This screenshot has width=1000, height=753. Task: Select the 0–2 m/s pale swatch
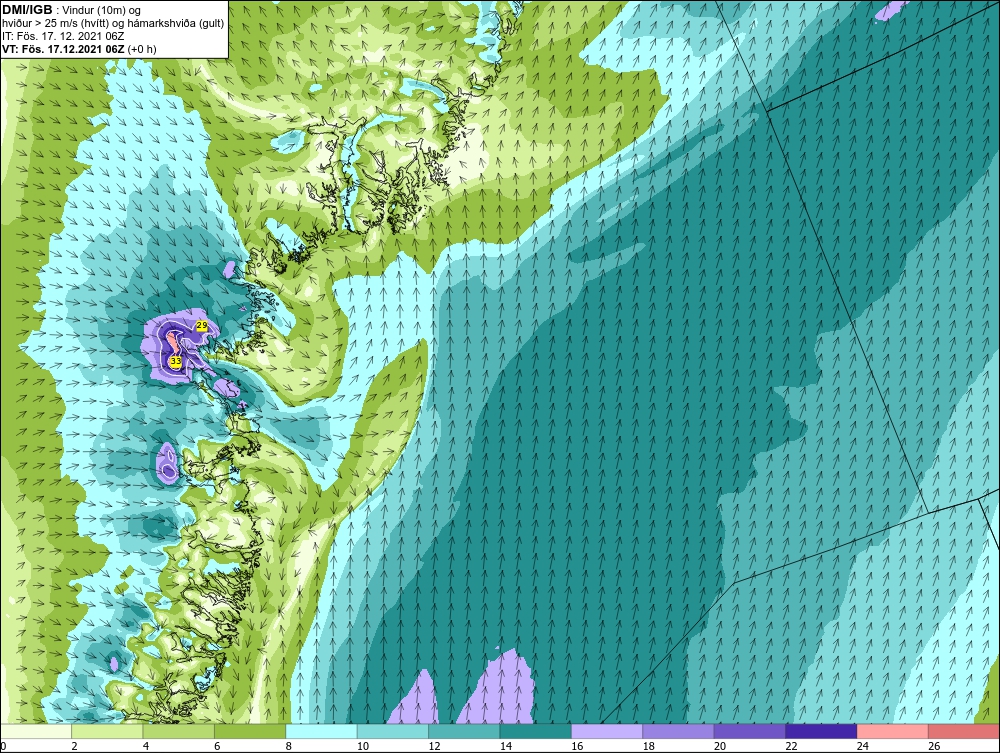click(x=36, y=731)
